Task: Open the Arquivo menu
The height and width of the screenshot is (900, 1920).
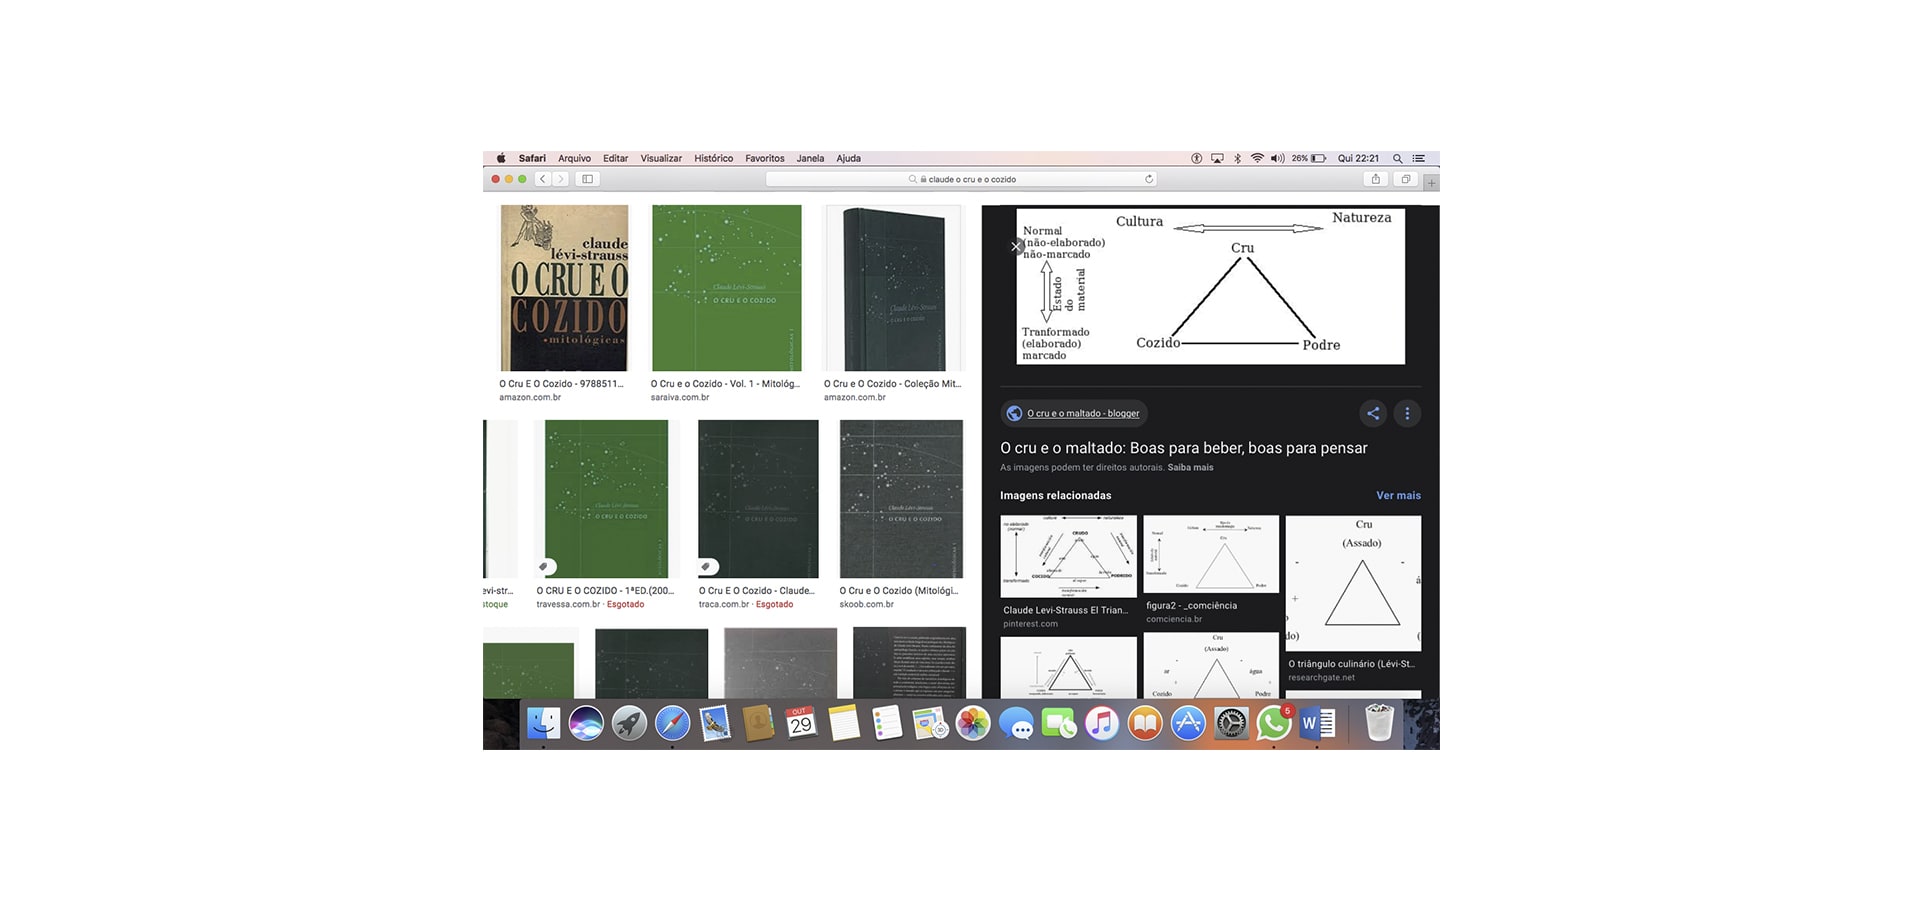Action: click(574, 158)
